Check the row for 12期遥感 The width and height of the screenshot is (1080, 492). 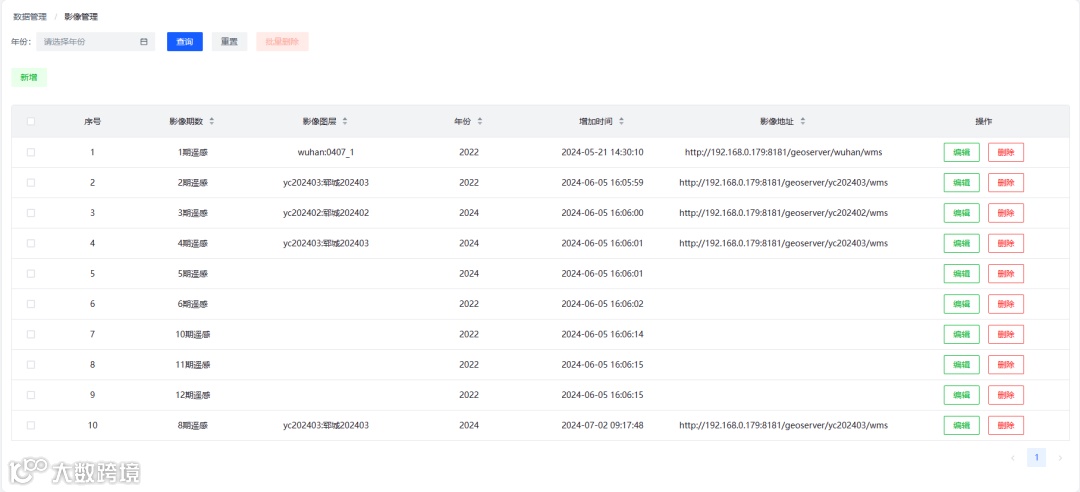[x=31, y=395]
